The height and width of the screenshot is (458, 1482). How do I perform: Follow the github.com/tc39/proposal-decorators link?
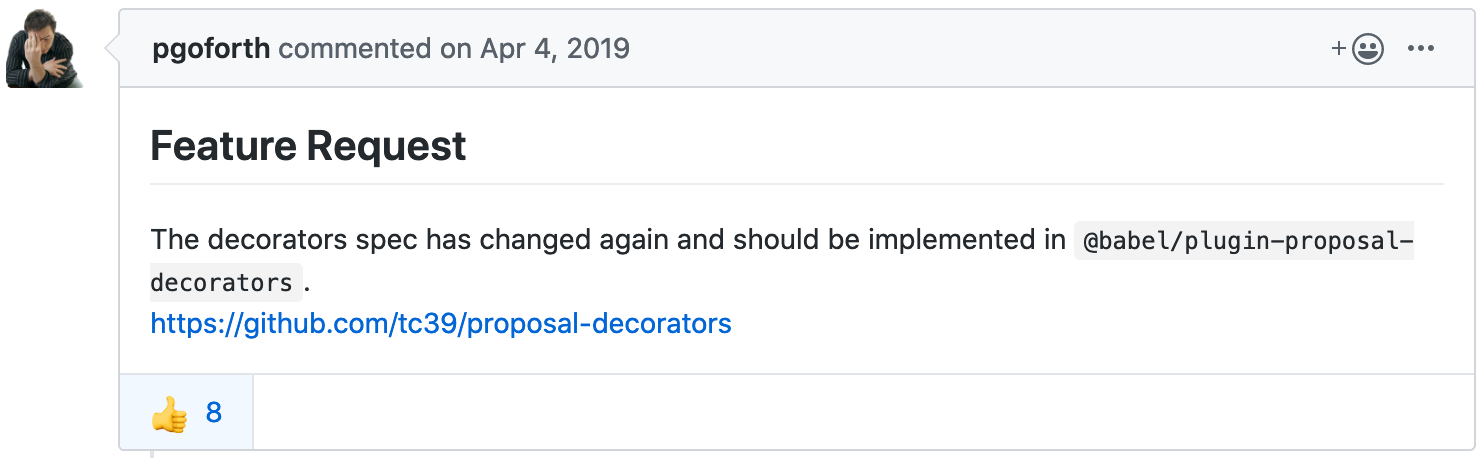coord(441,324)
